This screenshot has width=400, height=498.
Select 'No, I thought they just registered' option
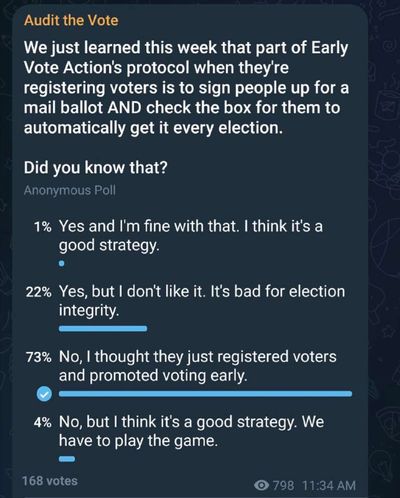pos(198,366)
